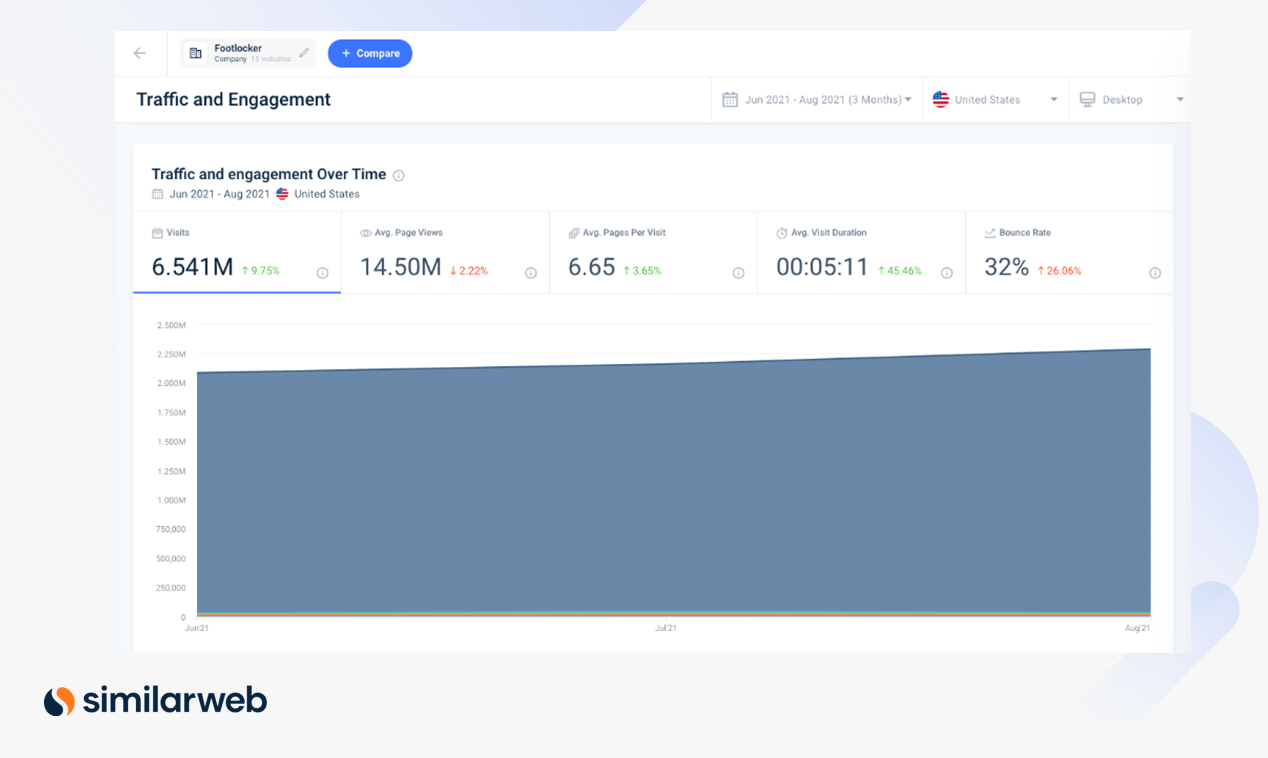
Task: Click the Footlocker company building icon
Action: point(196,53)
